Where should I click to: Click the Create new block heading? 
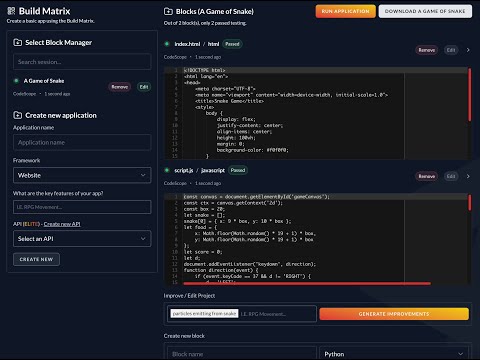(184, 336)
